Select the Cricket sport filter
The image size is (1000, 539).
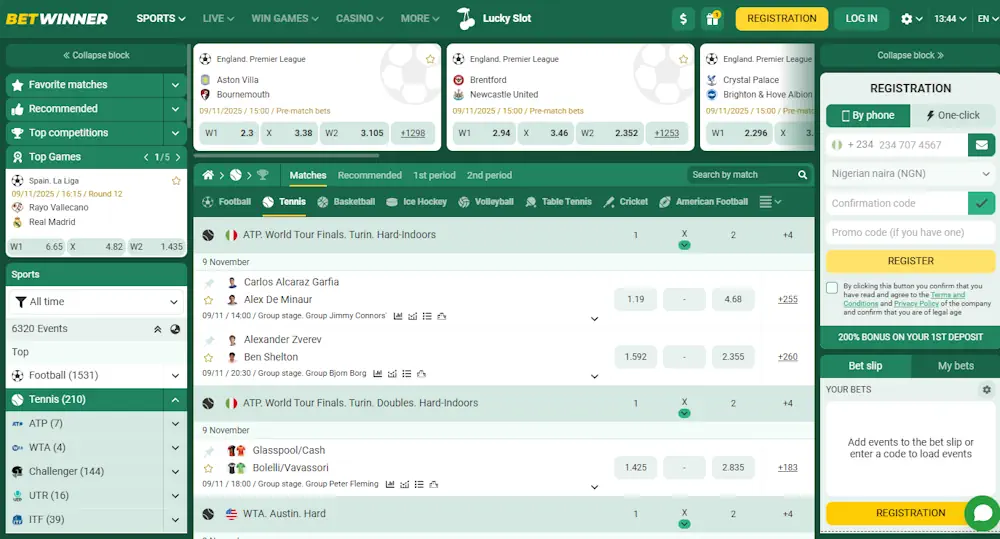point(626,202)
